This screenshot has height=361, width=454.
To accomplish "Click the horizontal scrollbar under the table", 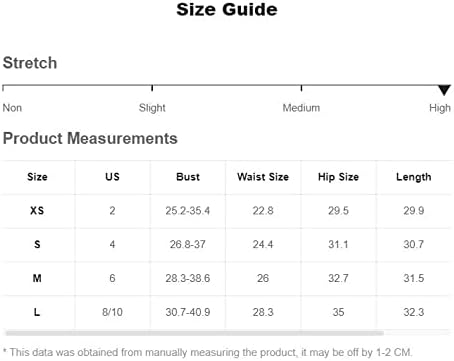I will pos(195,333).
